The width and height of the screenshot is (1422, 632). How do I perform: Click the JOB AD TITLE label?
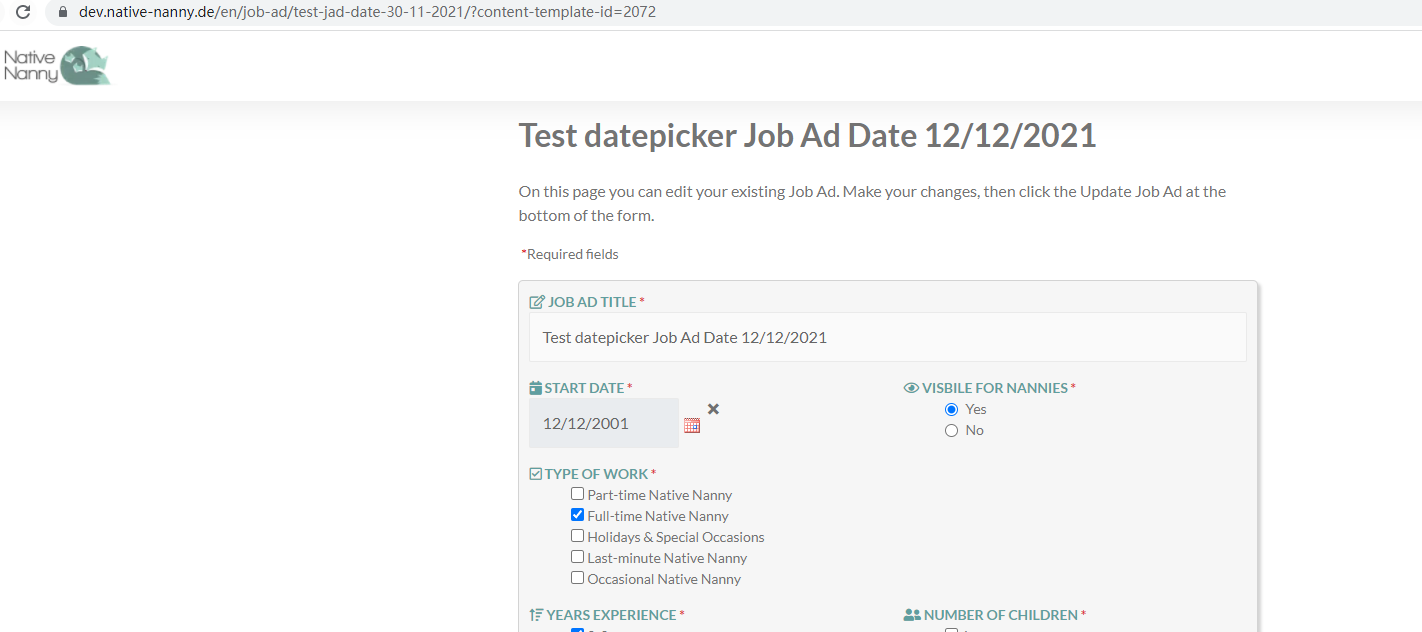[x=592, y=302]
